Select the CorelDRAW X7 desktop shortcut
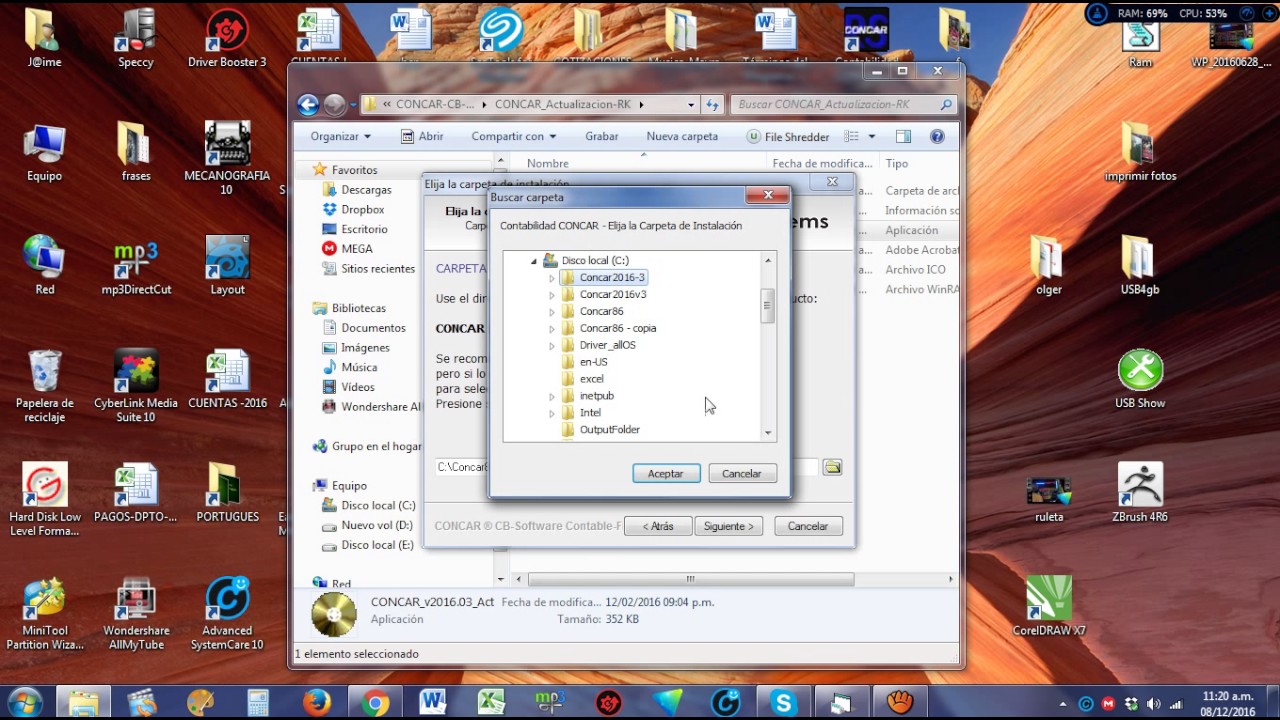Viewport: 1280px width, 720px height. [x=1049, y=607]
